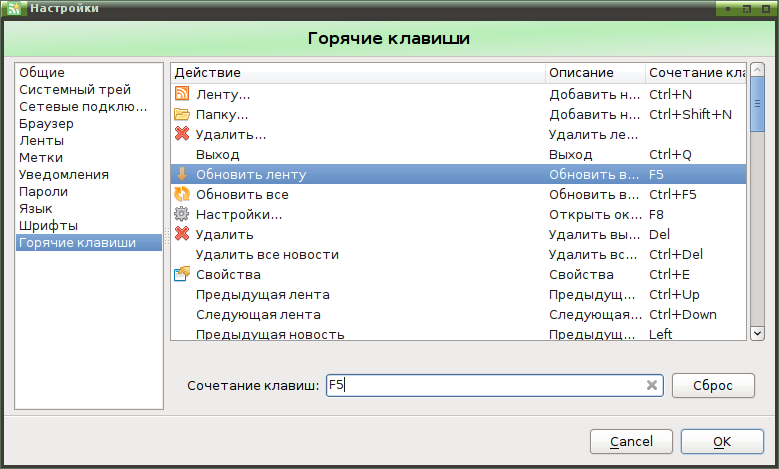
Task: Select the Следующая лента action row
Action: click(x=459, y=314)
